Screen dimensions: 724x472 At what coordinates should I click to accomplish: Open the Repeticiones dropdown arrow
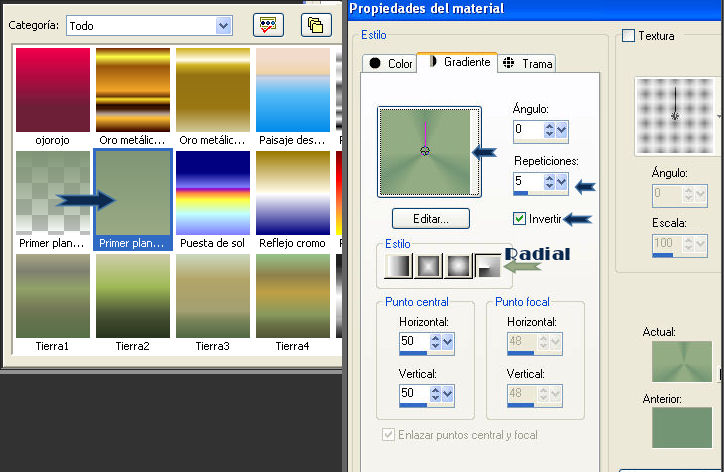coord(561,182)
